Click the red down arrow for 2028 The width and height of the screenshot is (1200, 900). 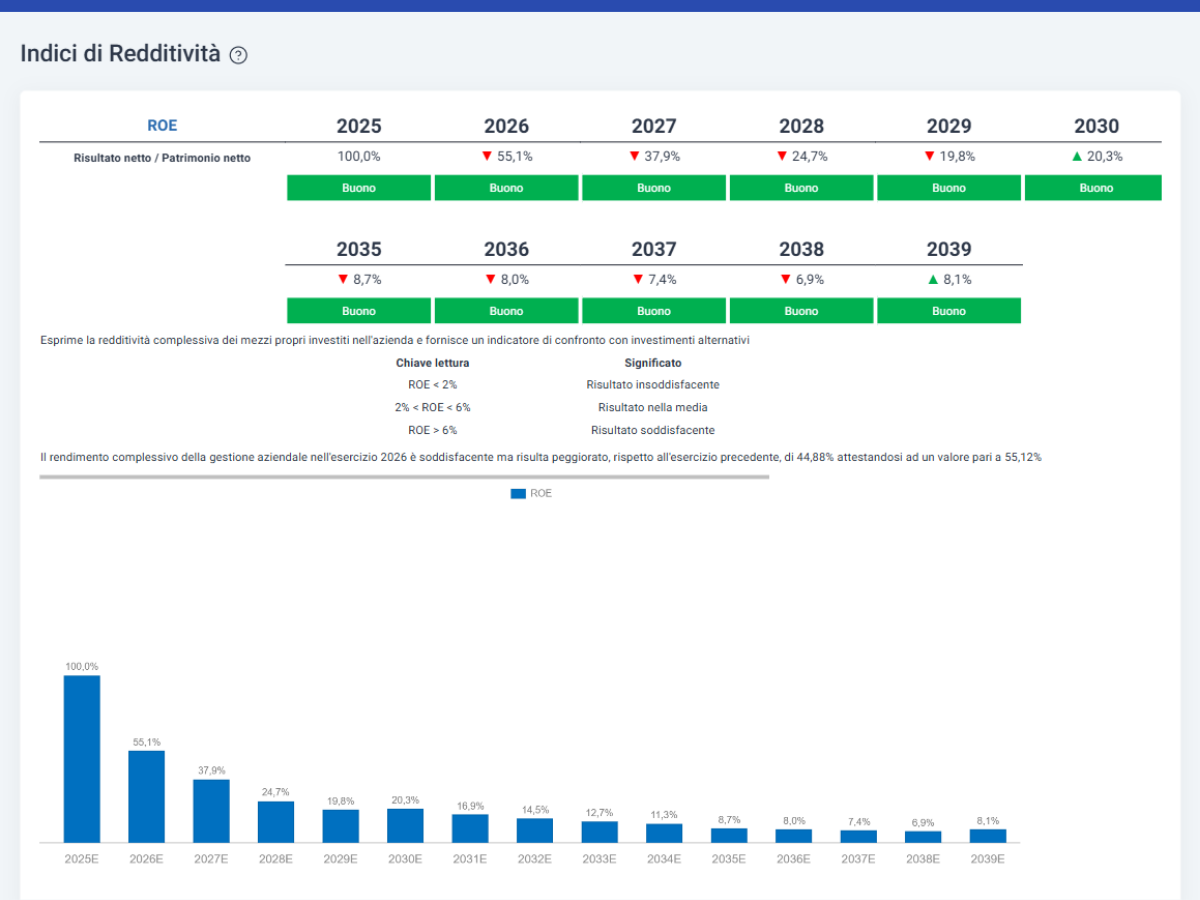tap(782, 156)
